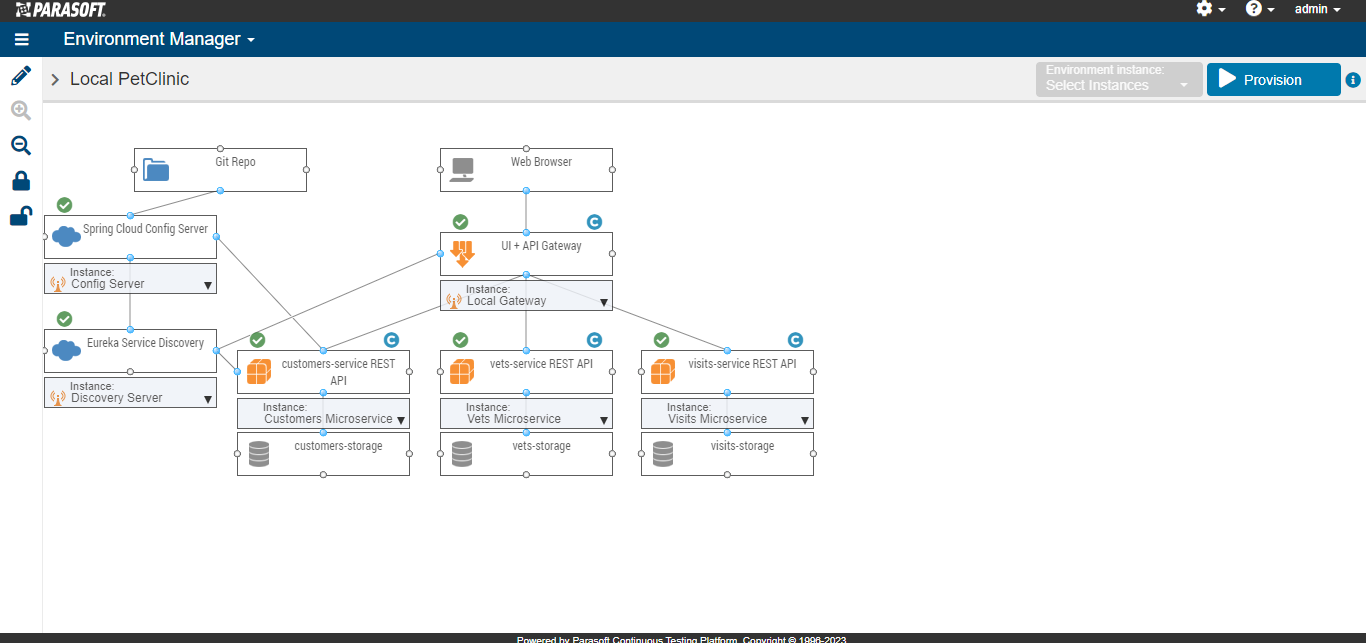Click blue C badge above visits-service REST API

[x=795, y=340]
